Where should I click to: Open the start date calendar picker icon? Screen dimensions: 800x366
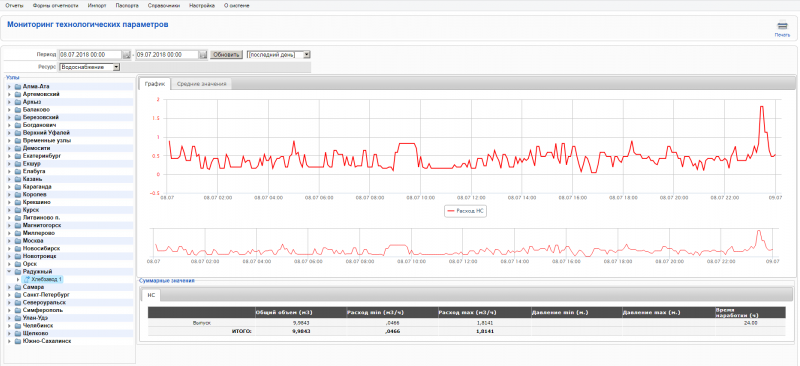point(126,55)
